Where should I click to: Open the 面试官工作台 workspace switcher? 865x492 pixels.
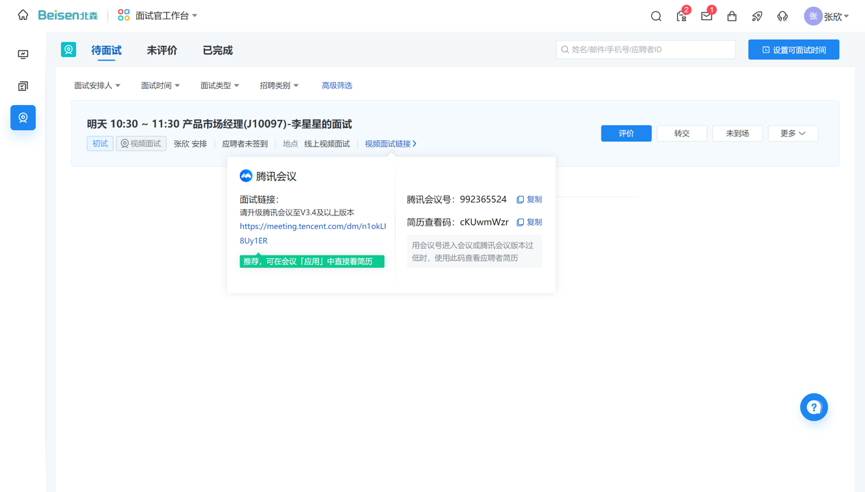[x=158, y=16]
